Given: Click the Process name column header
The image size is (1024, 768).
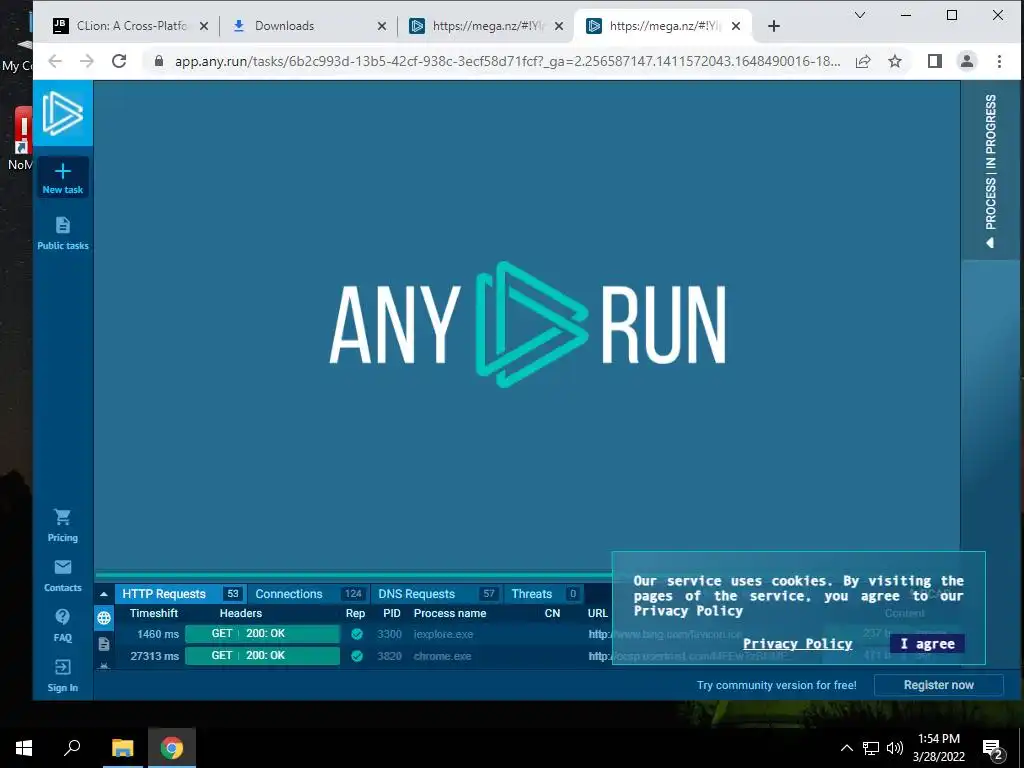Looking at the screenshot, I should pyautogui.click(x=450, y=613).
